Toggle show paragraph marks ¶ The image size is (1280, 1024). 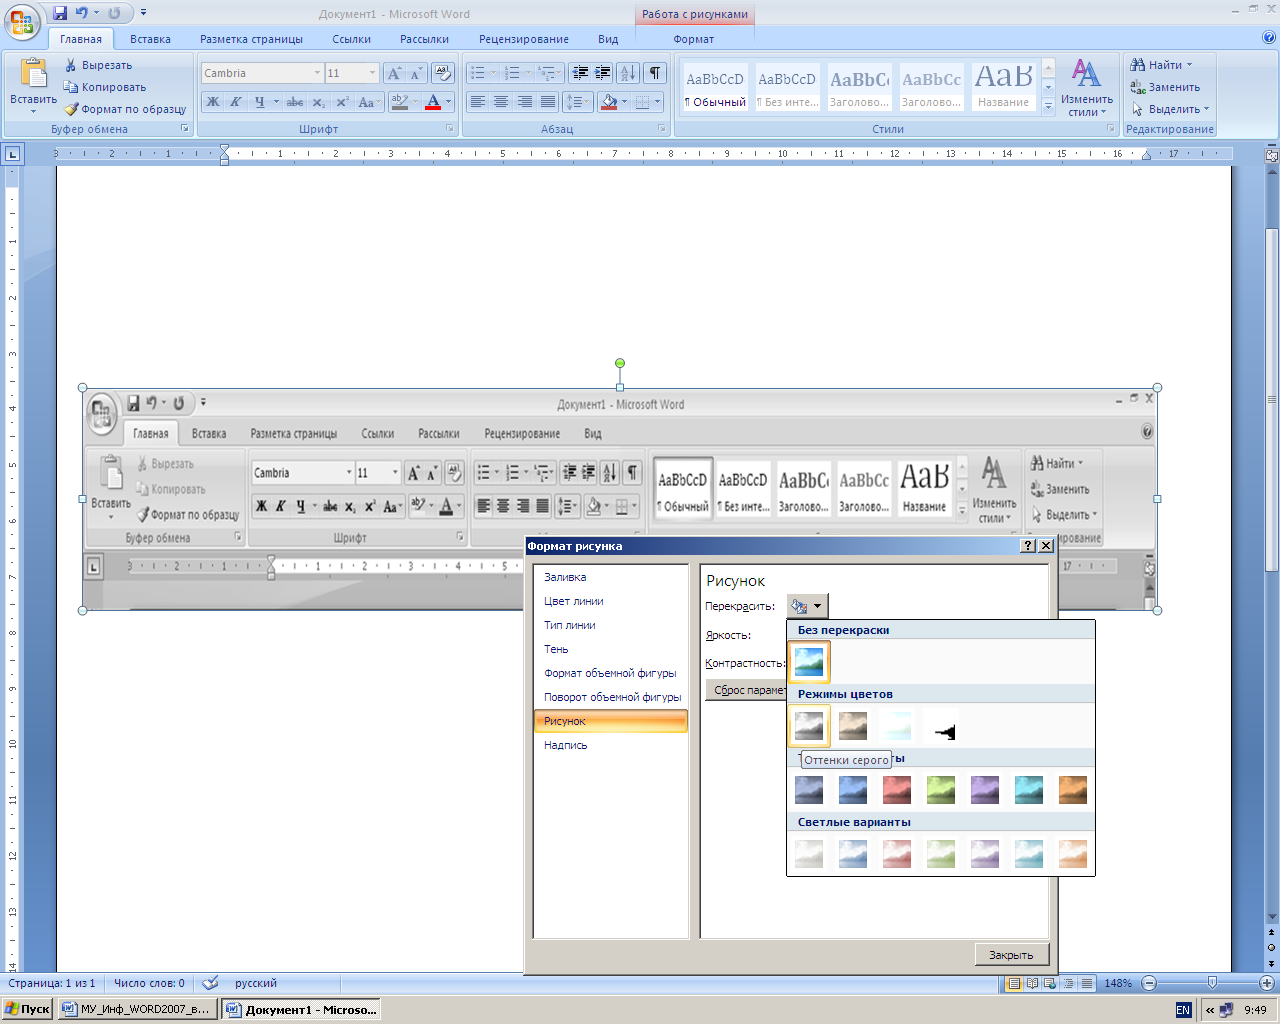tap(655, 73)
